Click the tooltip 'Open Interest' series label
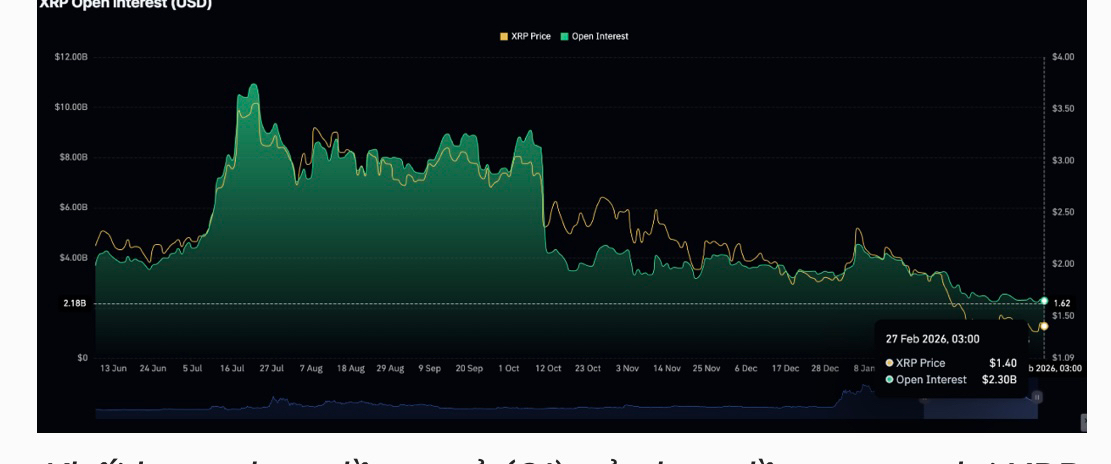This screenshot has height=464, width=1111. click(931, 380)
